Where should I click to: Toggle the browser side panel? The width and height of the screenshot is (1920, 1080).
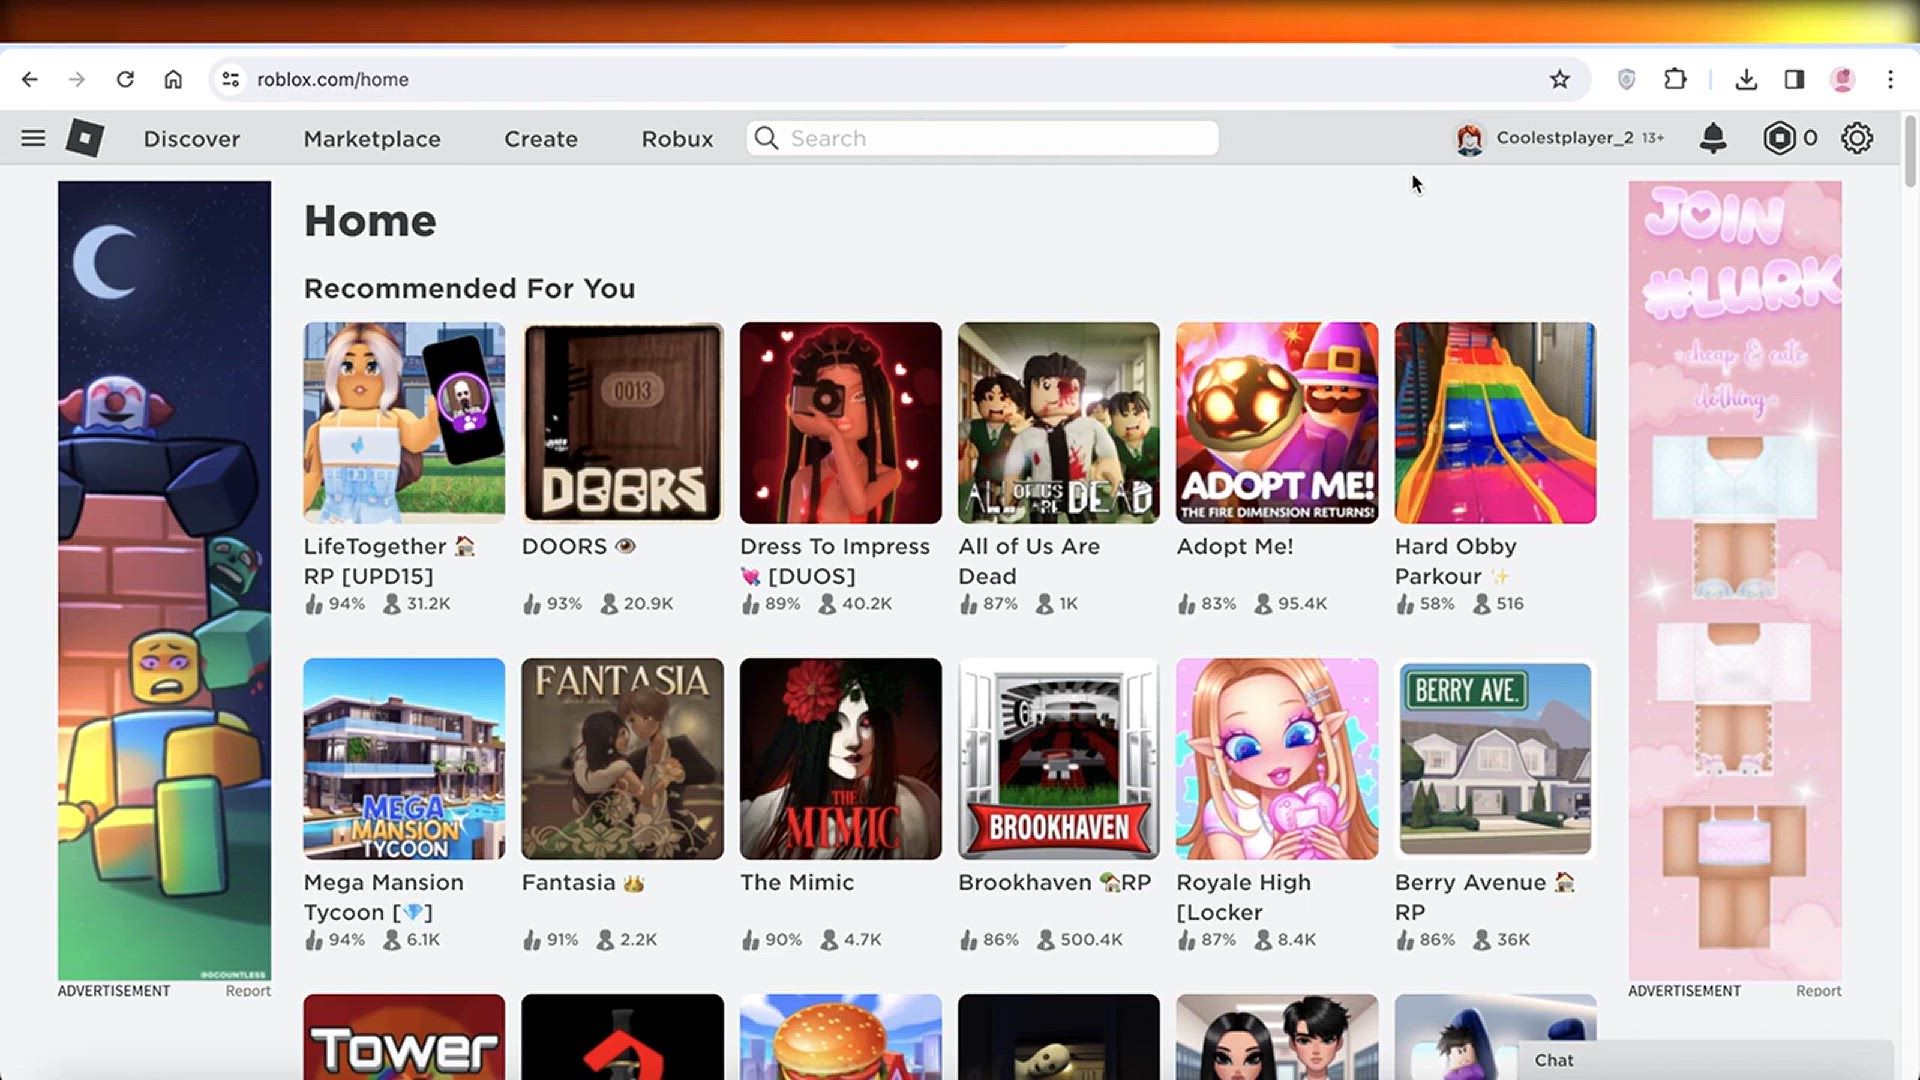point(1794,79)
